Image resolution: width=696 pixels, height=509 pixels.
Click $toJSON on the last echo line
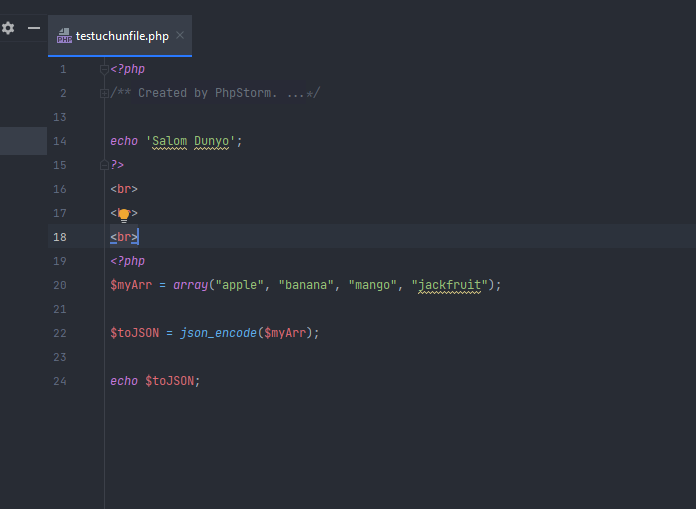170,381
